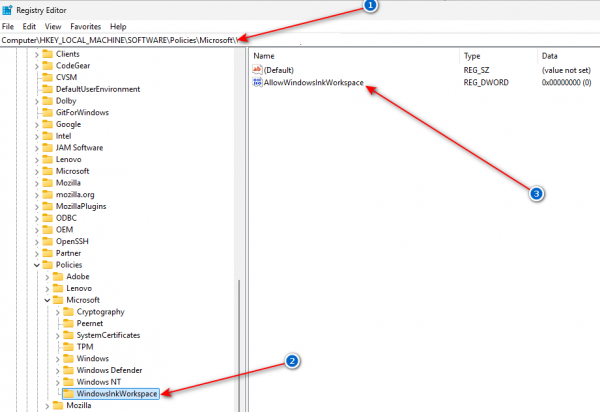Open the Favorites menu

[84, 26]
